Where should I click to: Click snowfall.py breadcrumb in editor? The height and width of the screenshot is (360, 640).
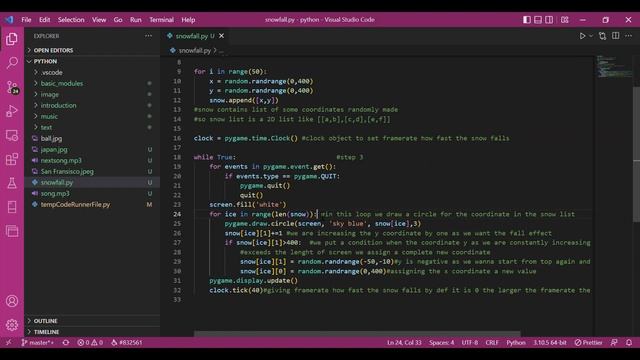[194, 51]
